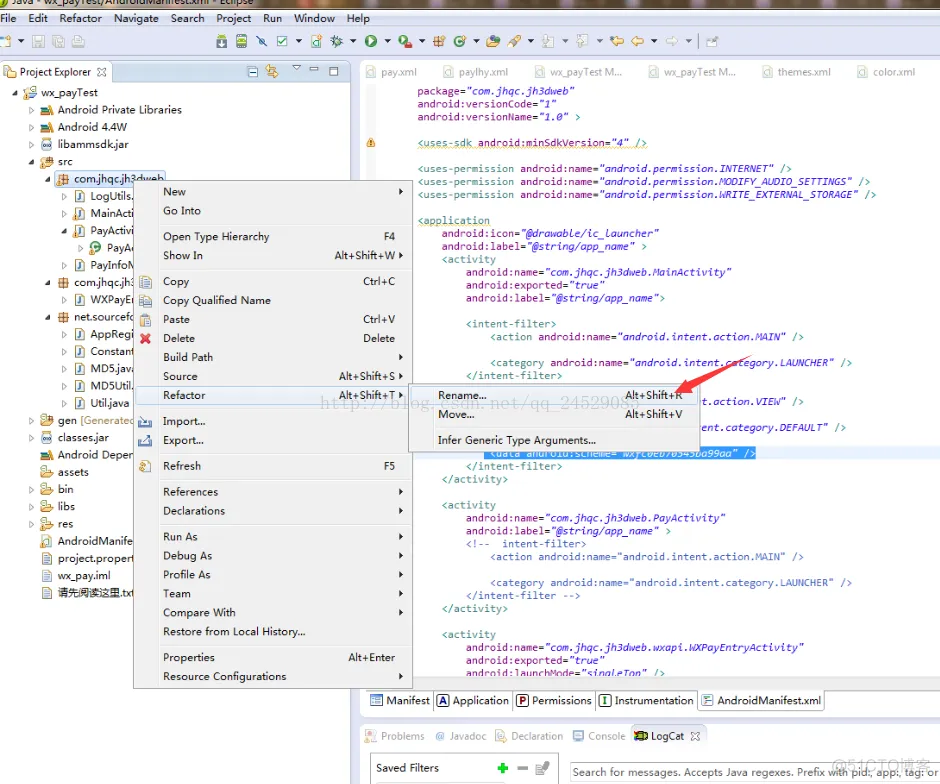
Task: Open the Android Virtual Device Manager icon
Action: point(241,41)
